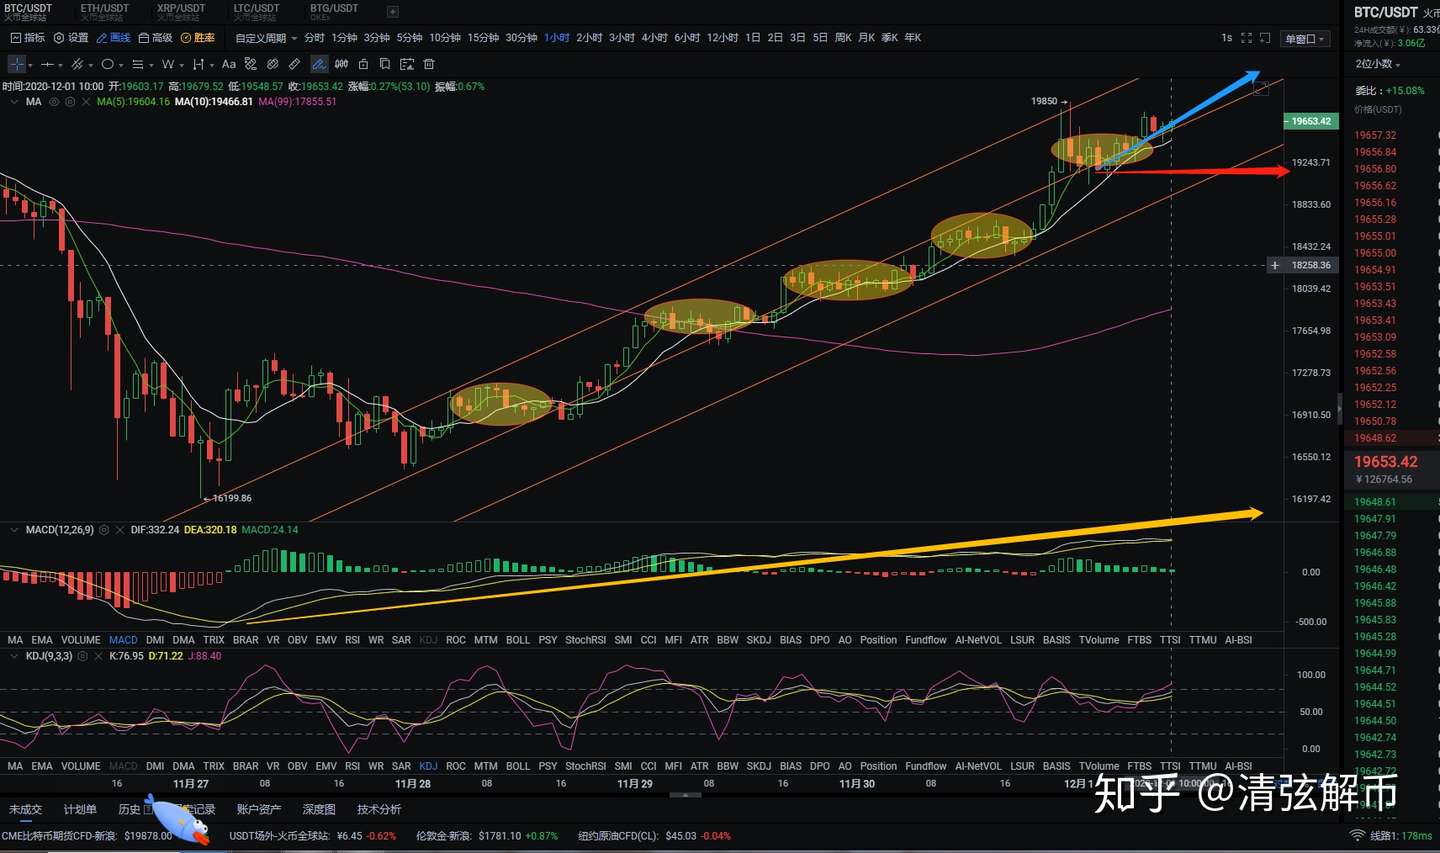Switch to the ETH/USDT tab
The height and width of the screenshot is (853, 1440).
tap(105, 11)
